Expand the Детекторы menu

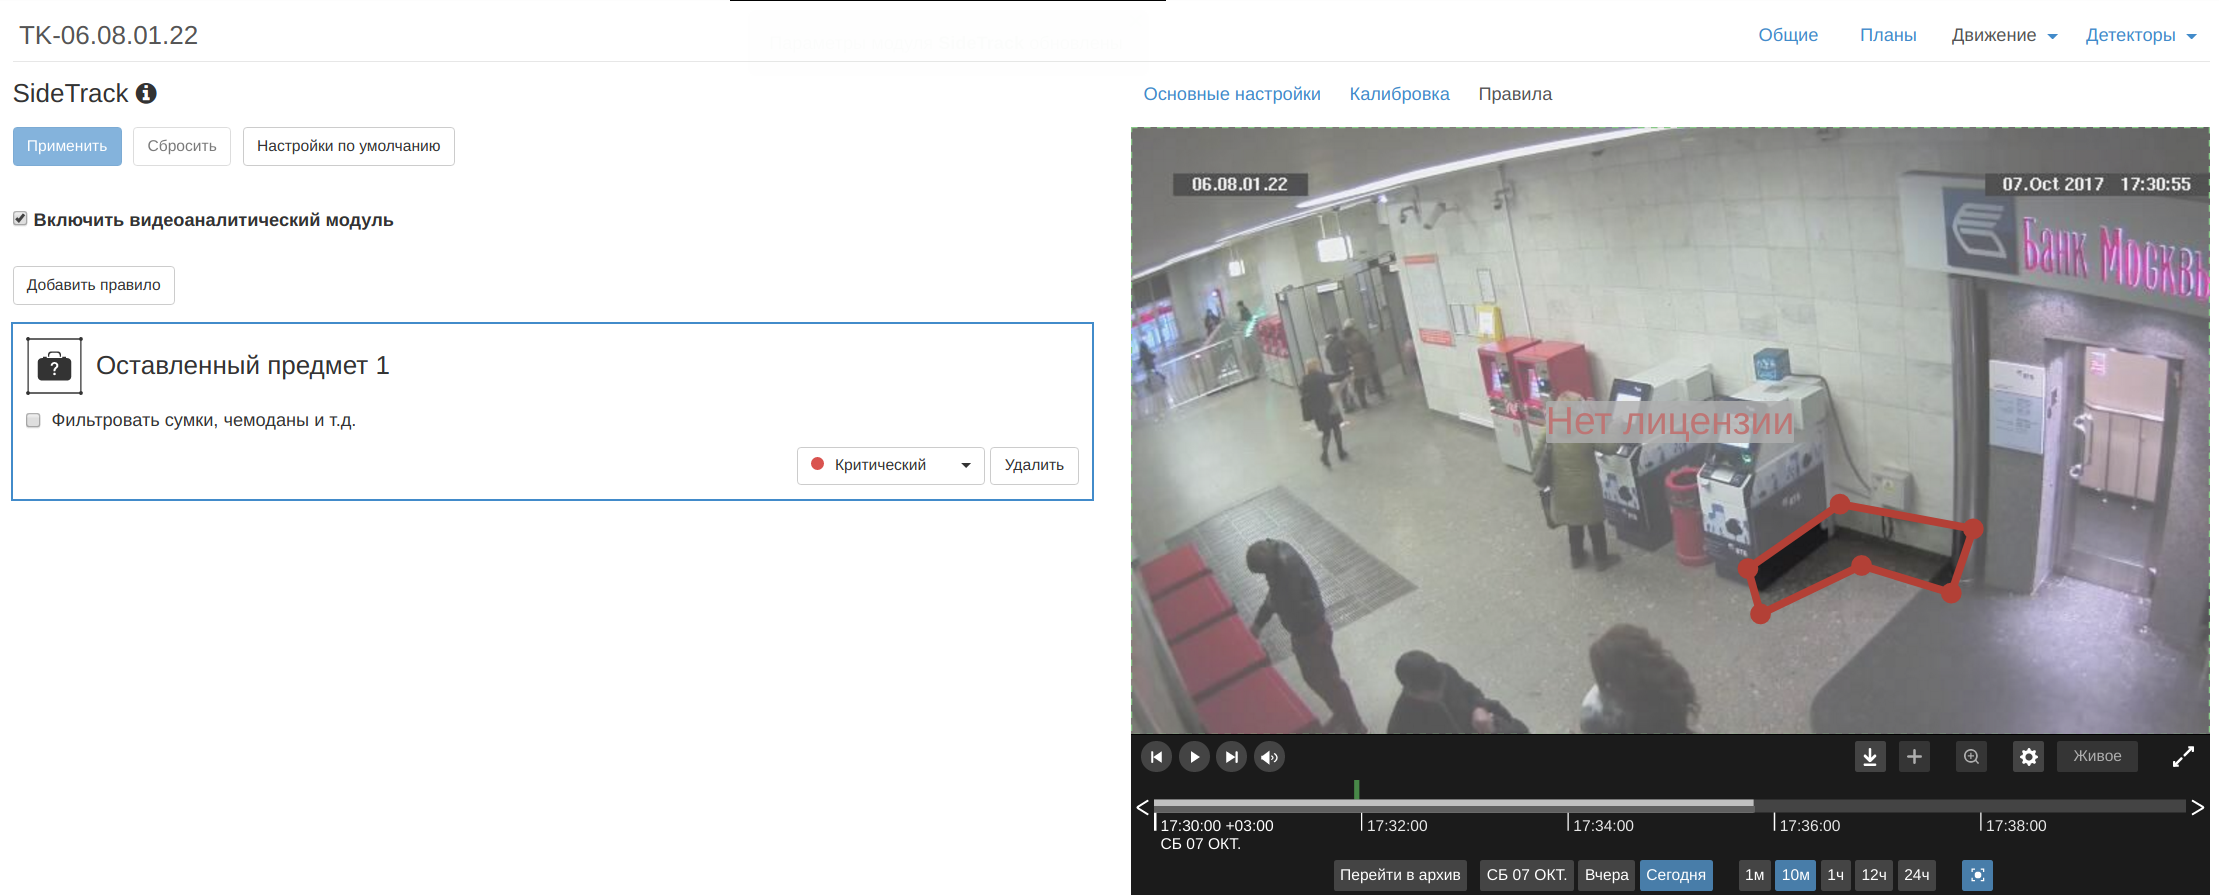click(2140, 35)
